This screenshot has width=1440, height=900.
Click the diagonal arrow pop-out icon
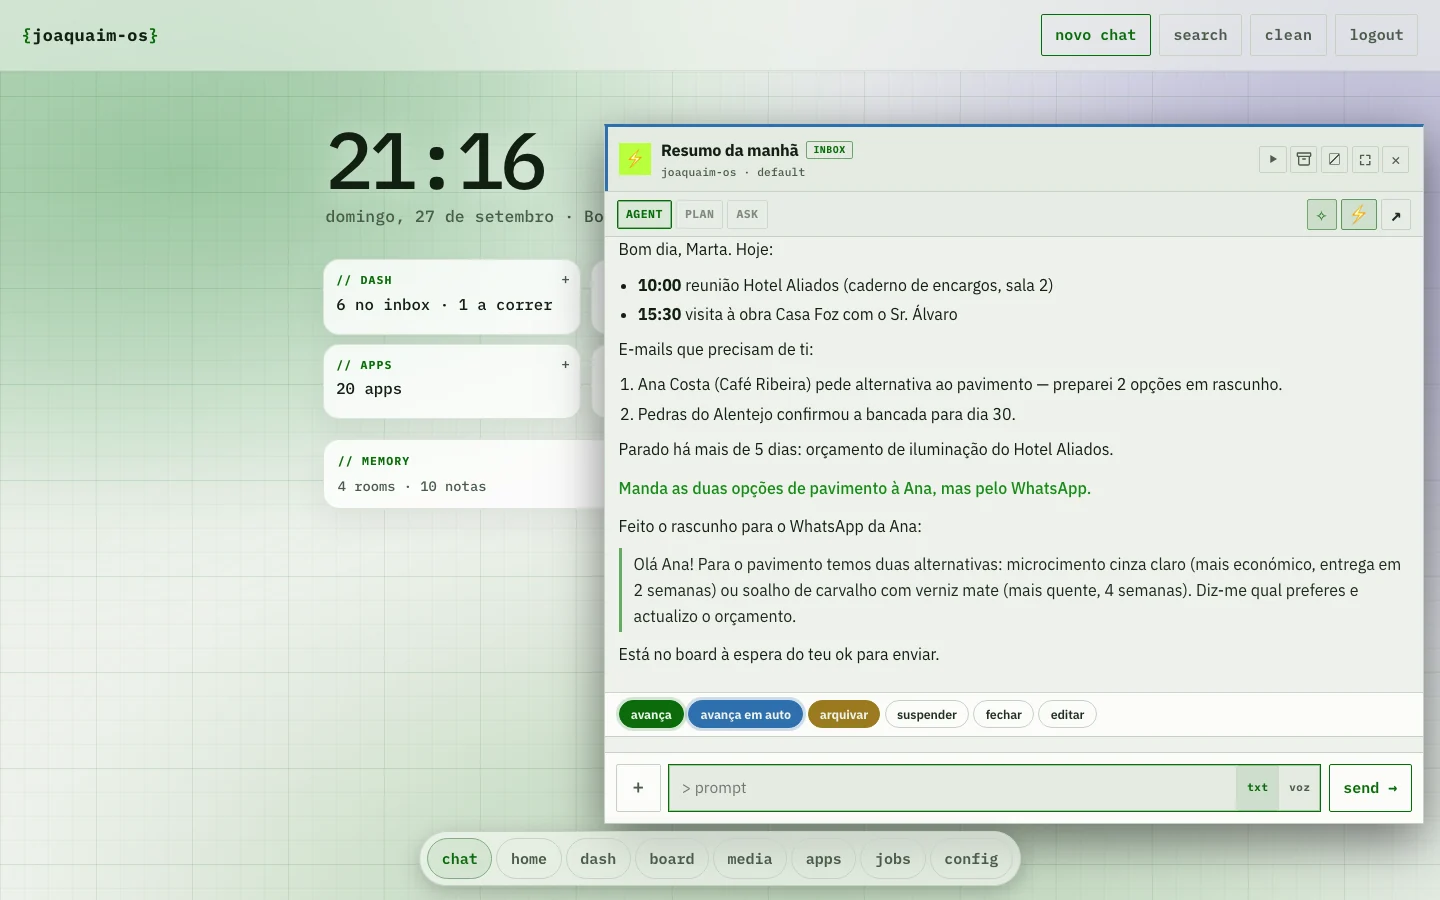[1396, 215]
